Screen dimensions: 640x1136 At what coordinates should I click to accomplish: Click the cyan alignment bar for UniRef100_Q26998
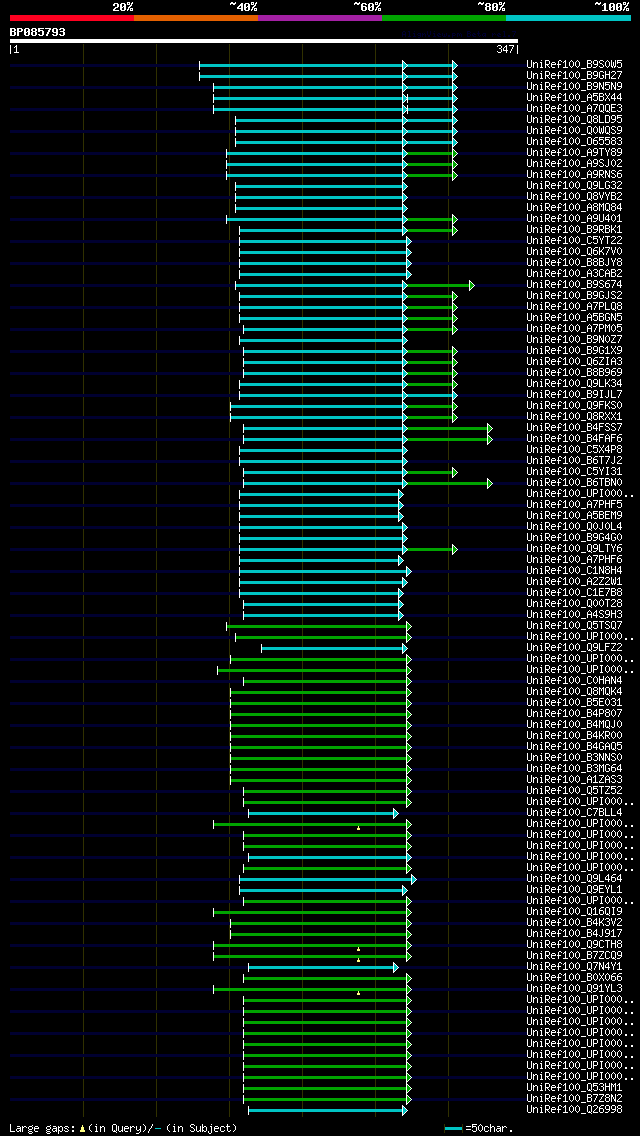[x=328, y=1110]
